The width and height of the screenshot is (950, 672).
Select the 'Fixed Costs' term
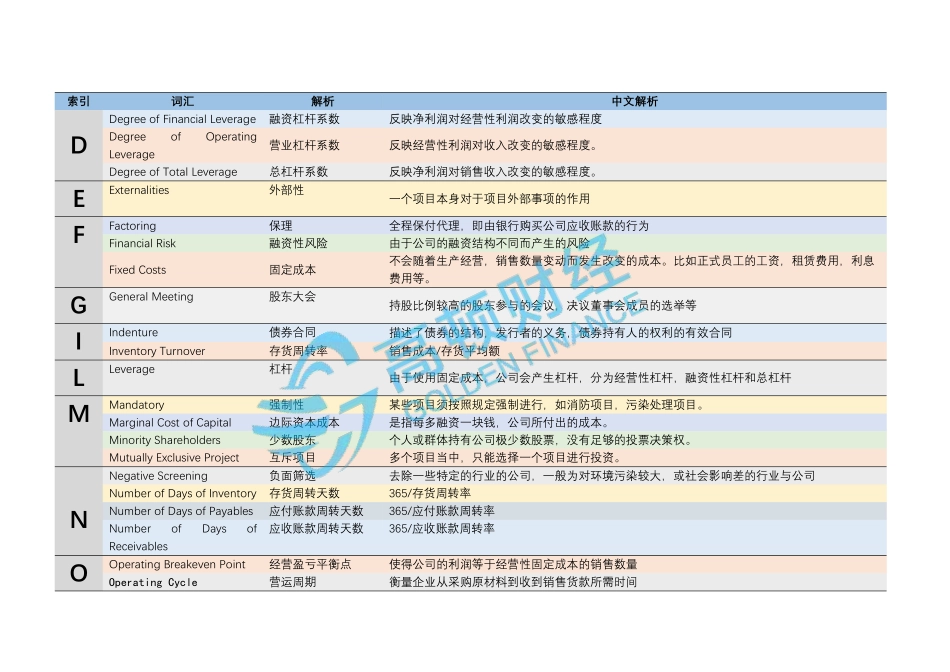click(138, 270)
